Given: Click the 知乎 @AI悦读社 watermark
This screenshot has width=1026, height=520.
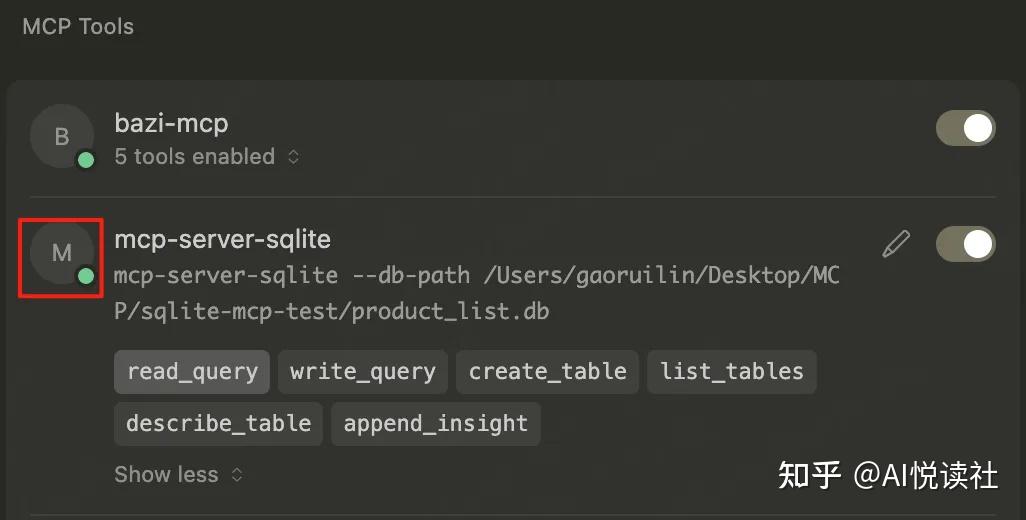Looking at the screenshot, I should click(888, 475).
